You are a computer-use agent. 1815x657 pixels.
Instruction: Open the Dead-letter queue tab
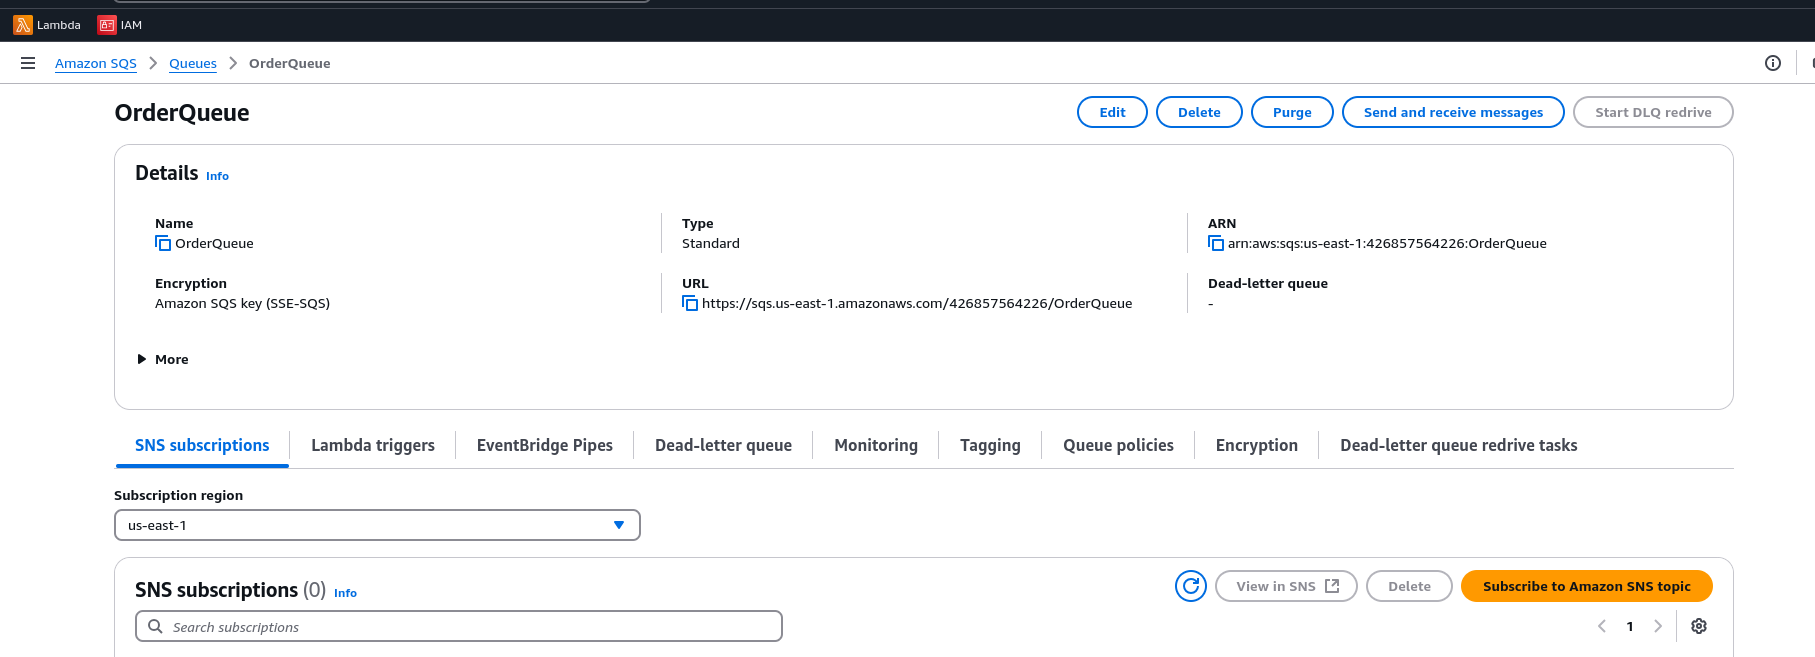click(x=723, y=445)
